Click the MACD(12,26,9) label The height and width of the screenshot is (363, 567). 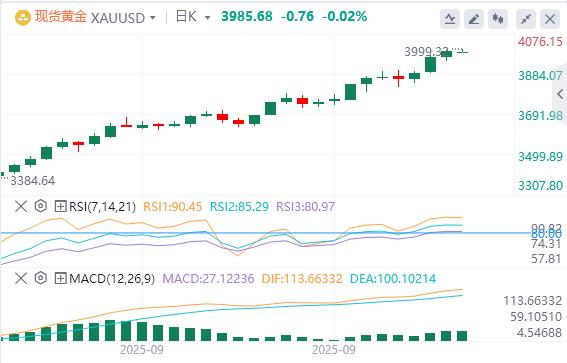(112, 279)
